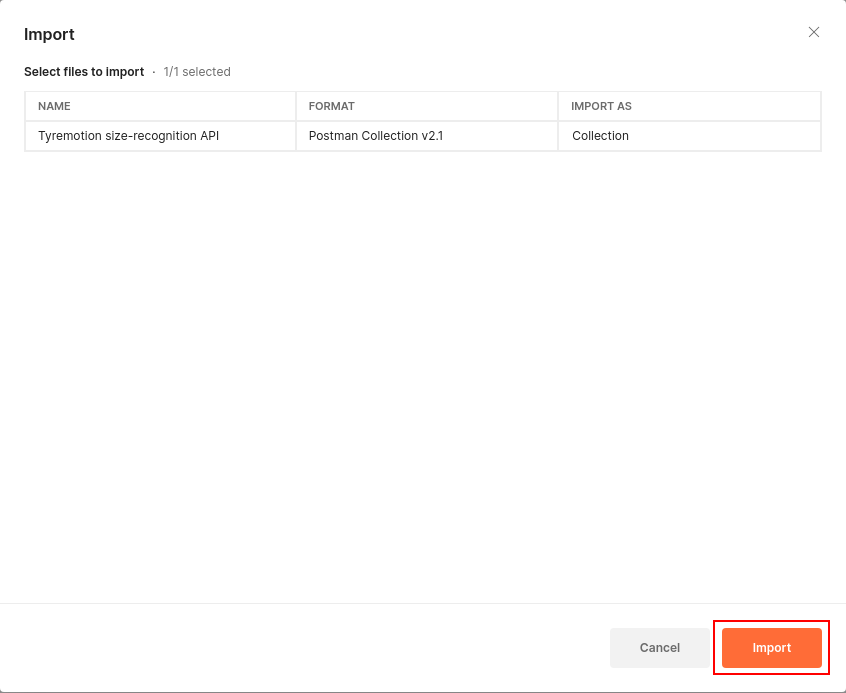Viewport: 846px width, 693px height.
Task: Select the Tyremotion size-recognition API name cell
Action: (x=128, y=136)
